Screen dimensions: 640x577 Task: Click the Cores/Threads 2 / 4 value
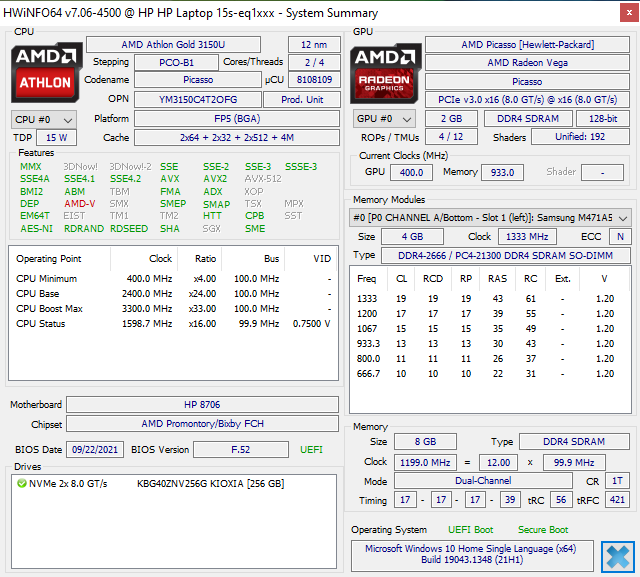coord(314,62)
